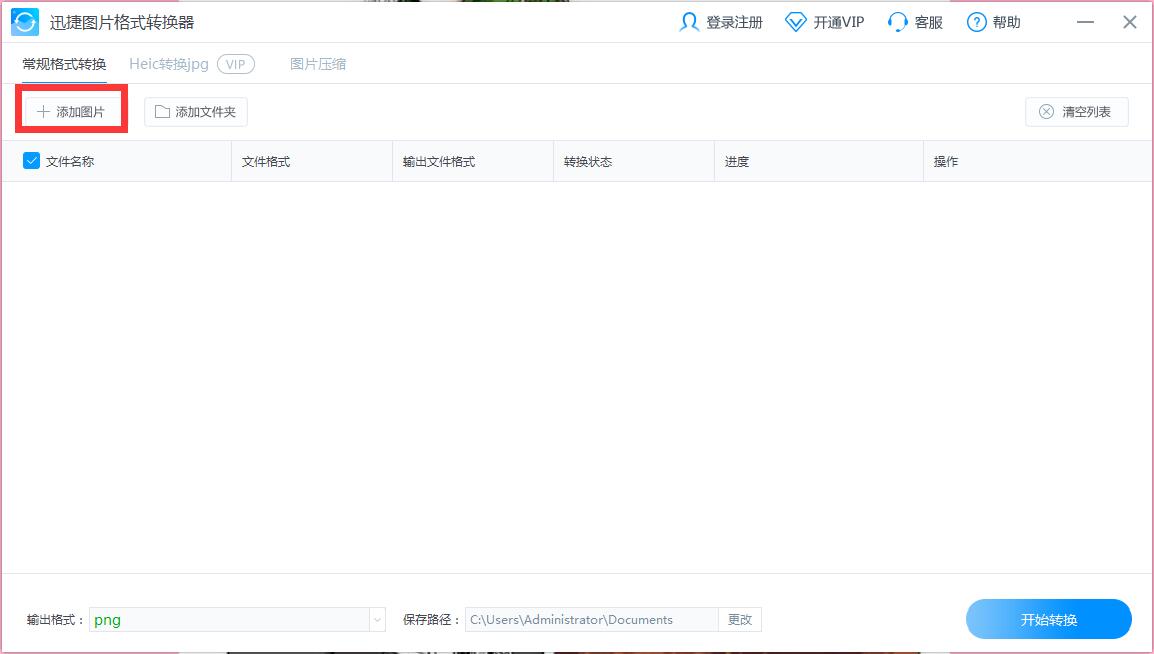This screenshot has width=1154, height=654.
Task: Click the folder icon on 添加文件夹 button
Action: point(160,112)
